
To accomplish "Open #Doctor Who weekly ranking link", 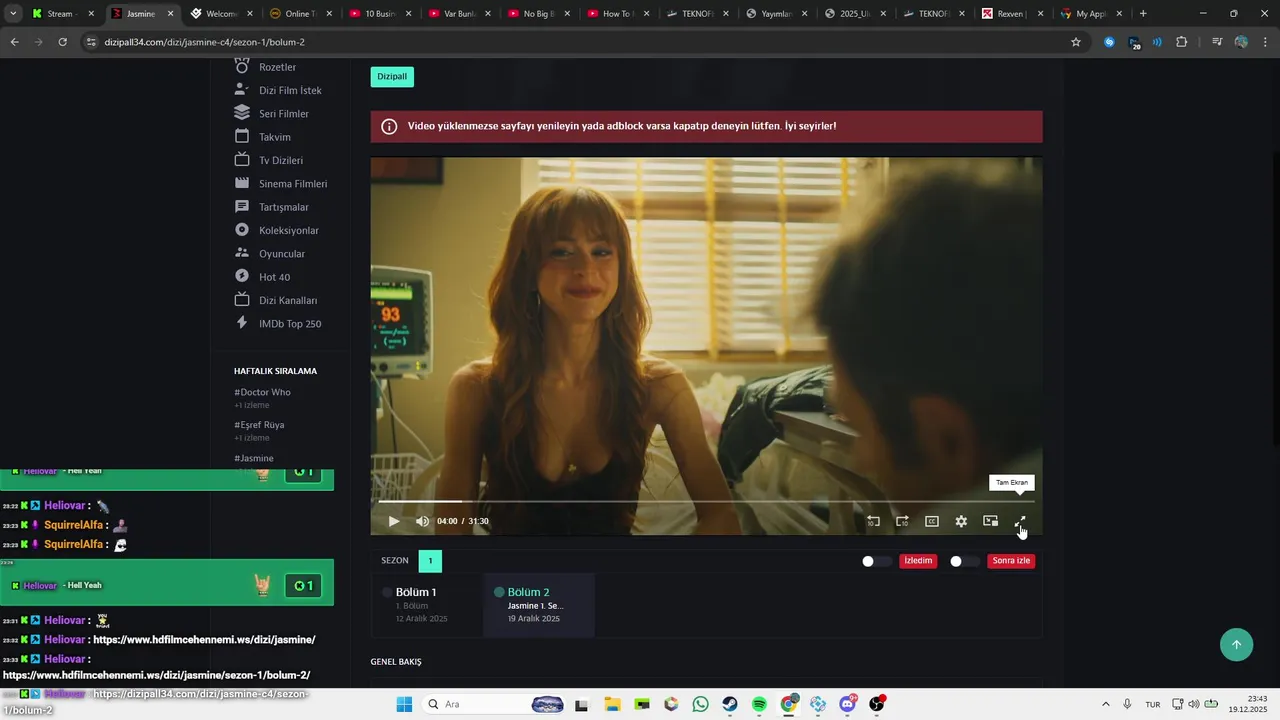I will point(262,392).
